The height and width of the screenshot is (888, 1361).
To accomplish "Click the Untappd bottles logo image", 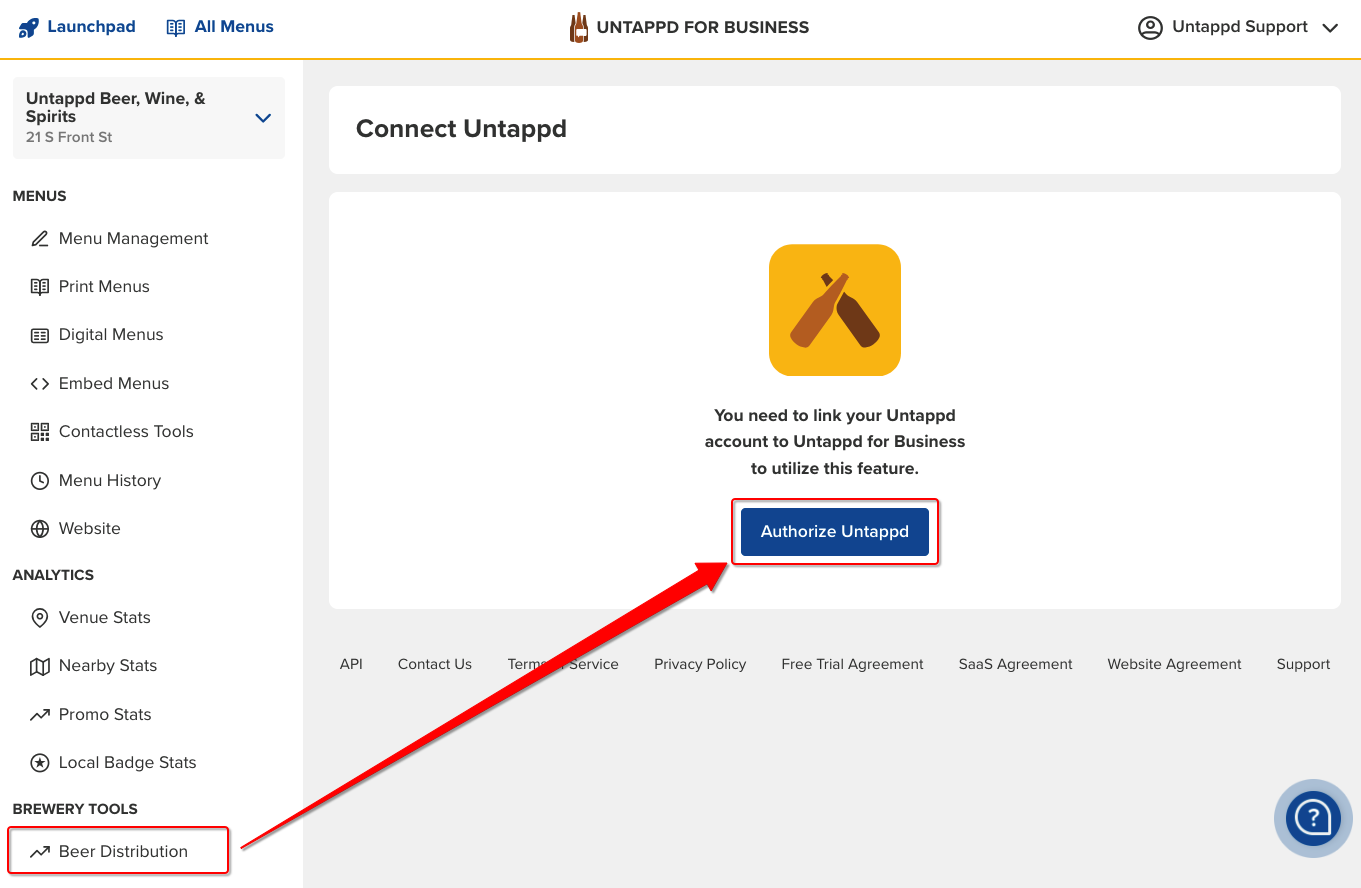I will tap(834, 310).
